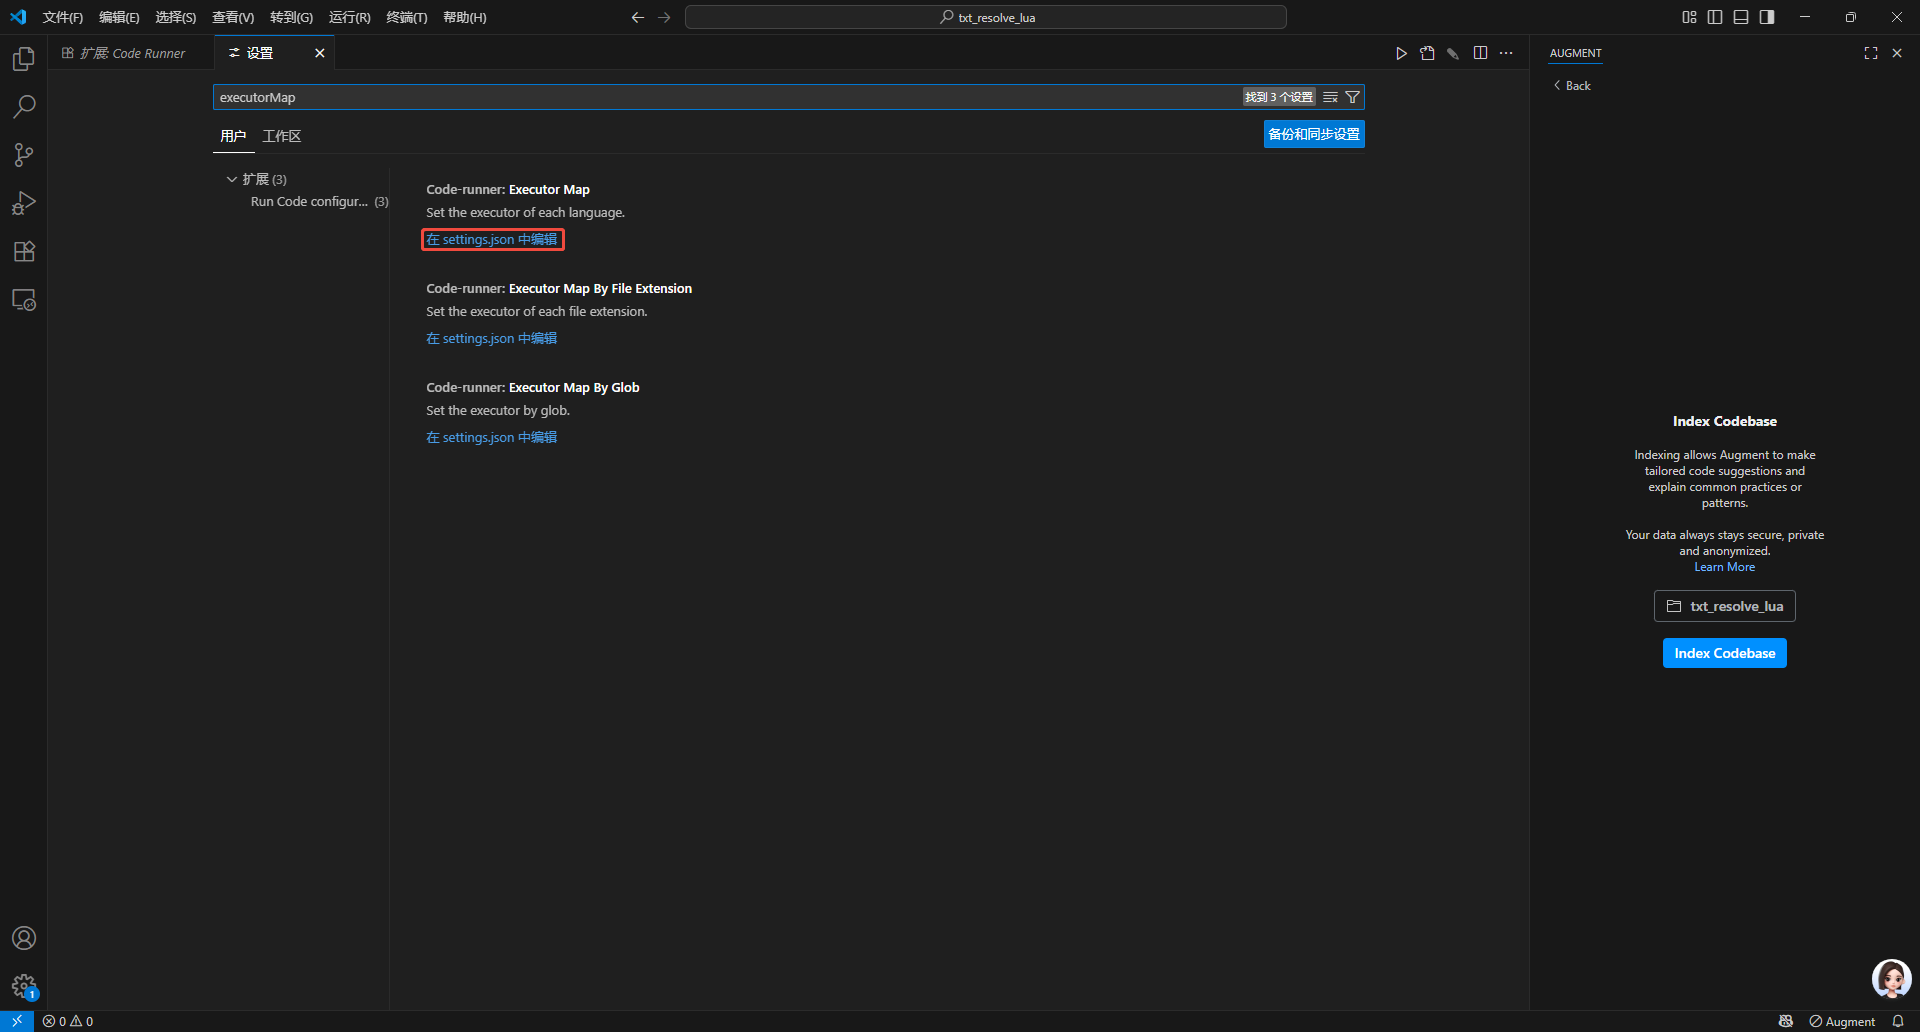Maximize the Augment panel
This screenshot has height=1032, width=1920.
[1871, 53]
